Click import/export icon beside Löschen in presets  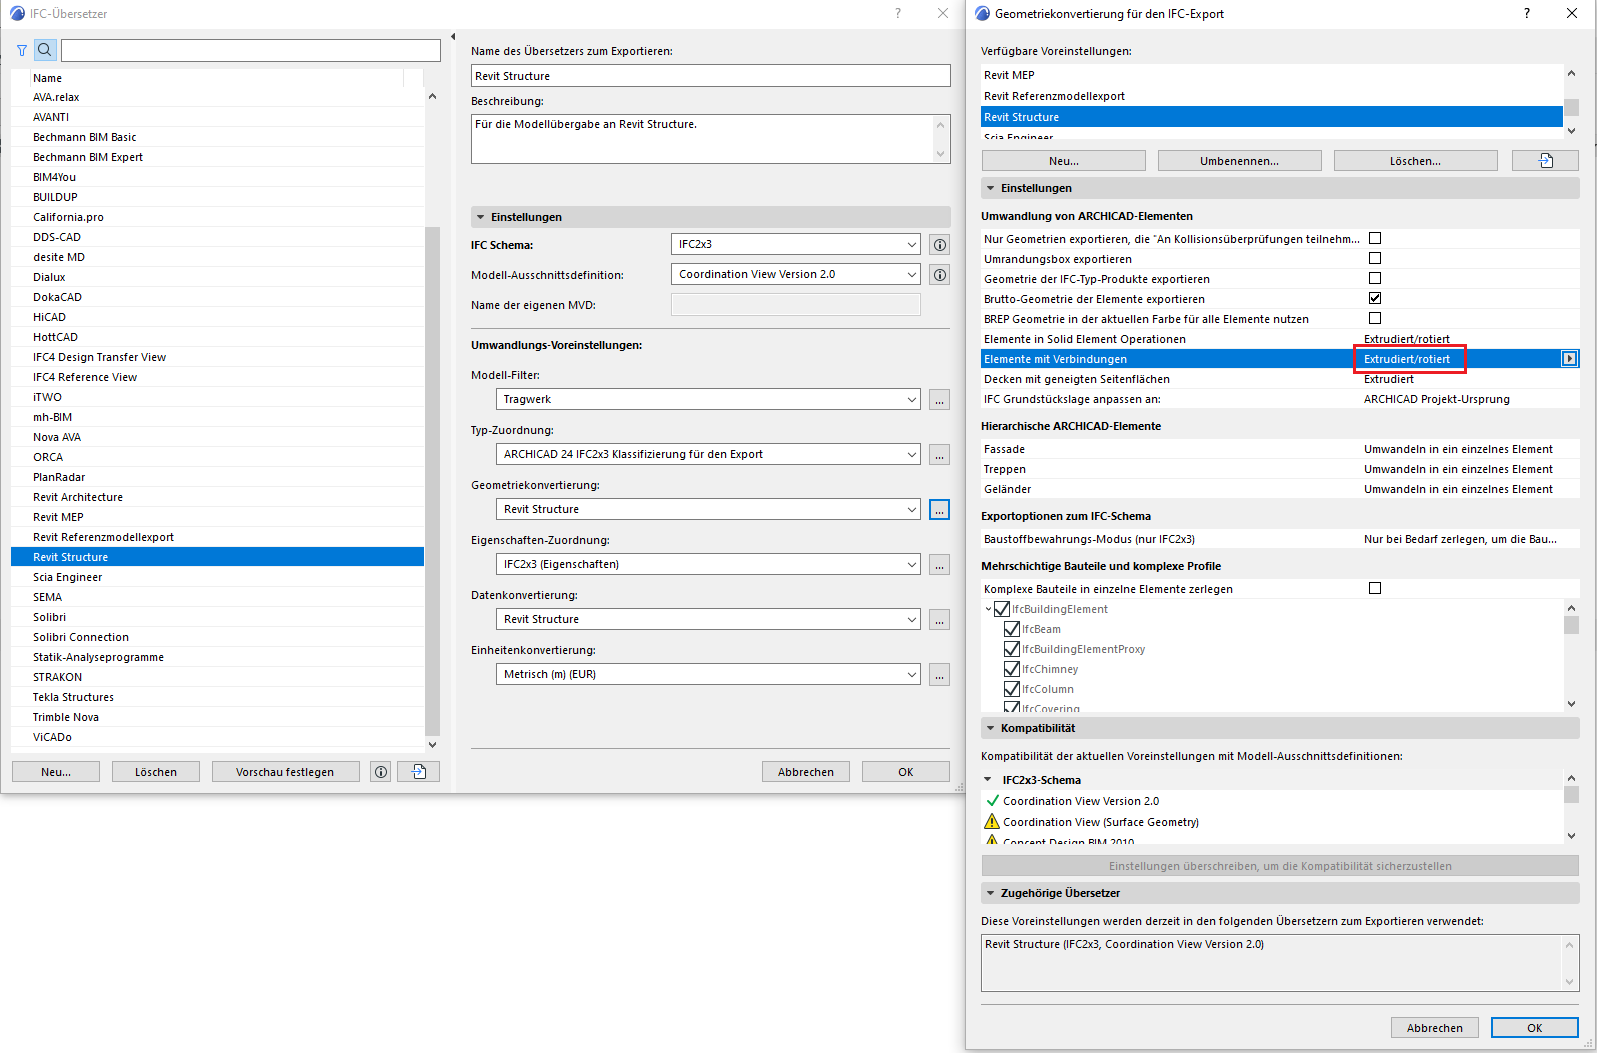tap(1545, 161)
